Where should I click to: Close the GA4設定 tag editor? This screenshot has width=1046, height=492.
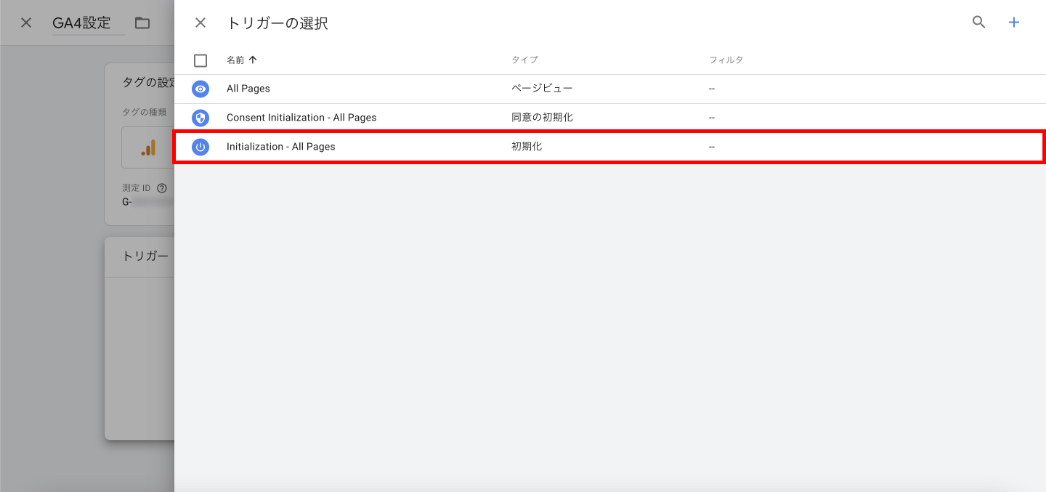tap(26, 23)
